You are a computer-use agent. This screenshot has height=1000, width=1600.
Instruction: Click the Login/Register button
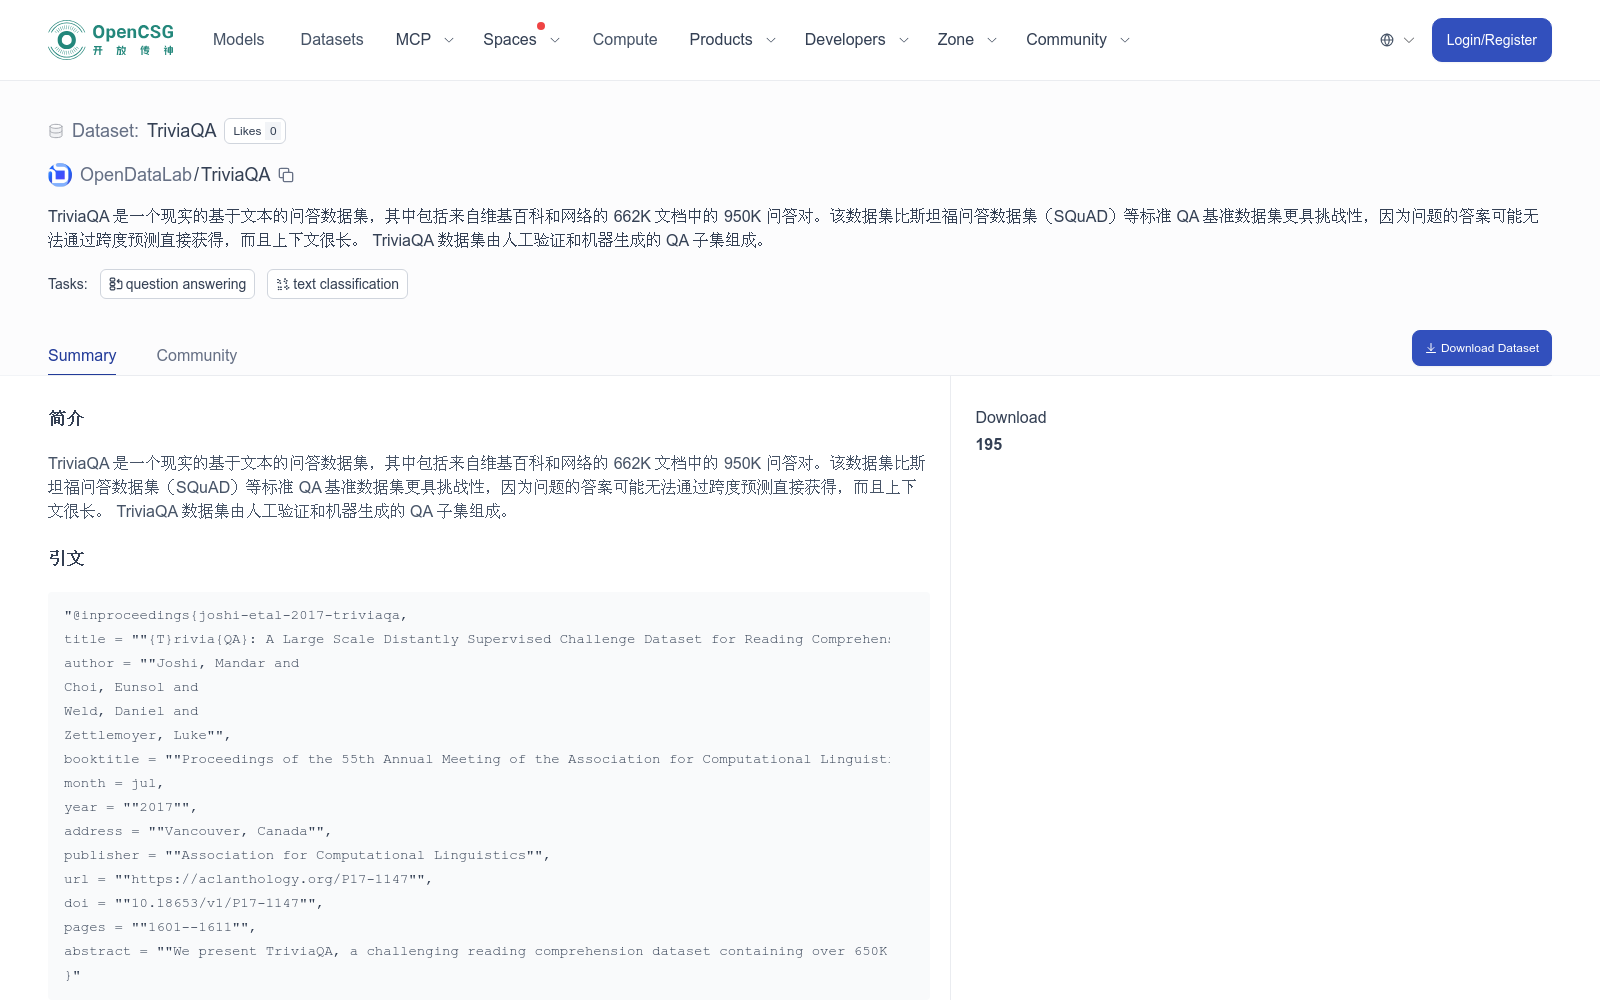click(1492, 40)
